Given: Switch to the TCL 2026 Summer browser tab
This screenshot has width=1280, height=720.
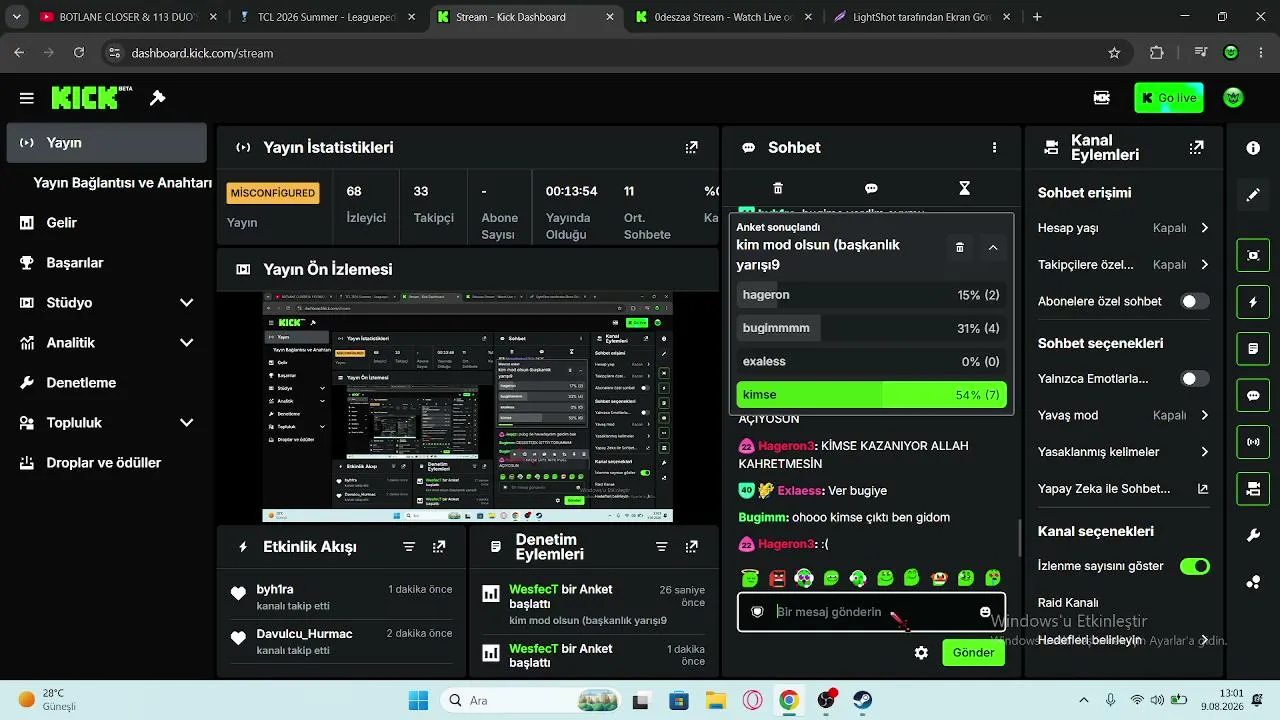Looking at the screenshot, I should point(327,17).
